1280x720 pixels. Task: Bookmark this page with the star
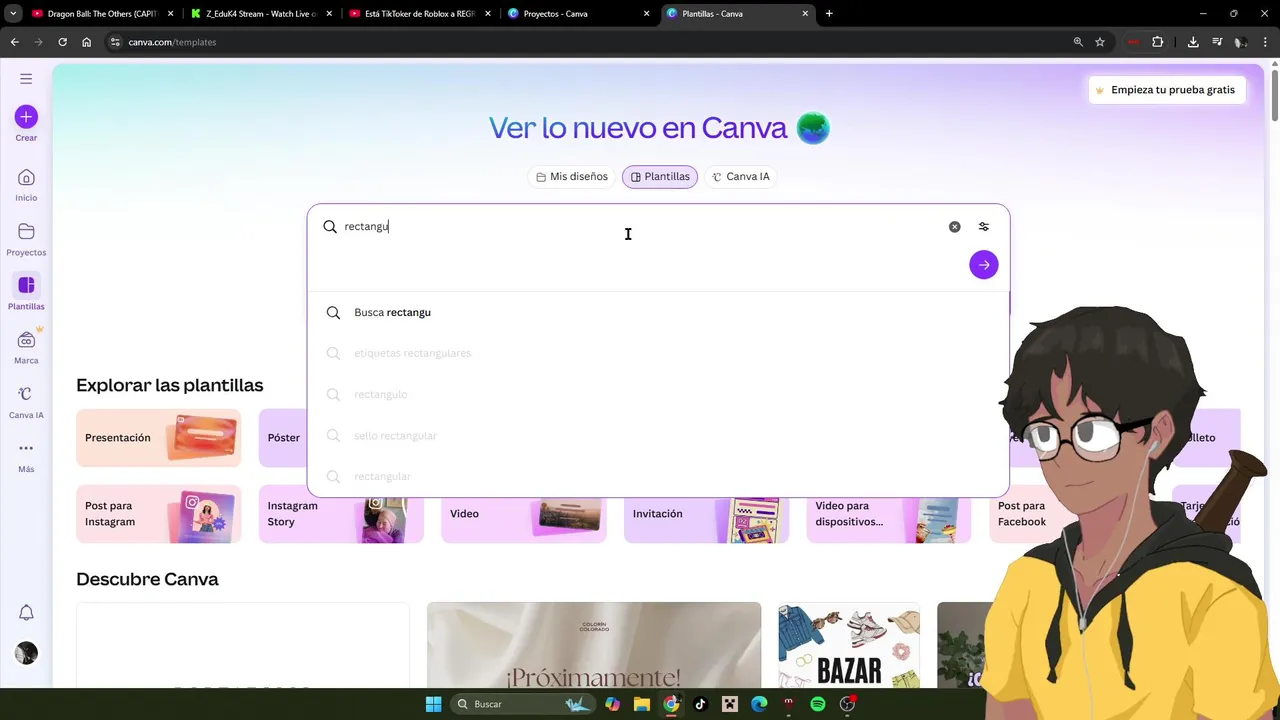(x=1100, y=42)
